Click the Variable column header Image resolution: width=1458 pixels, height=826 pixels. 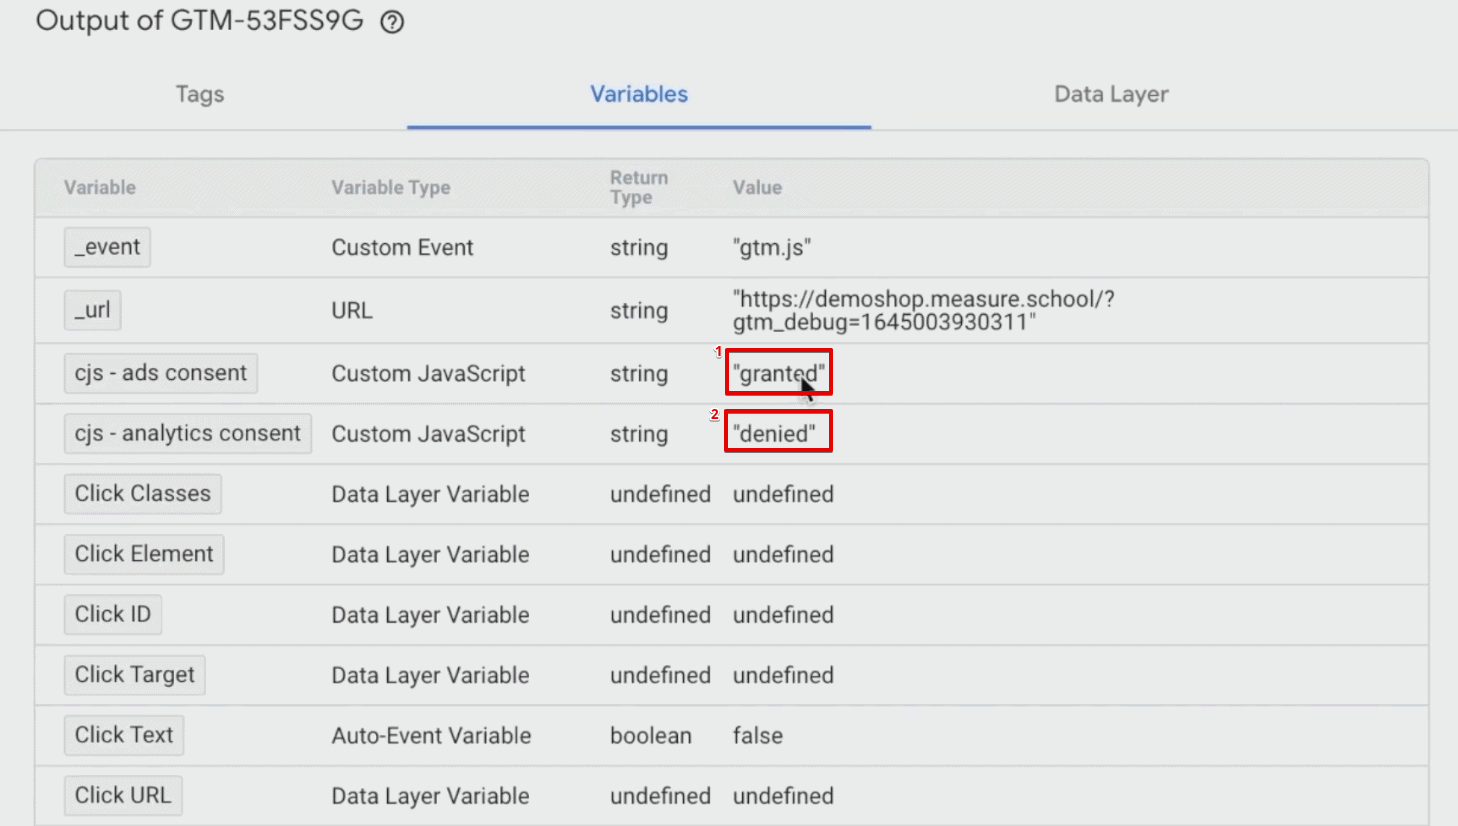(100, 187)
